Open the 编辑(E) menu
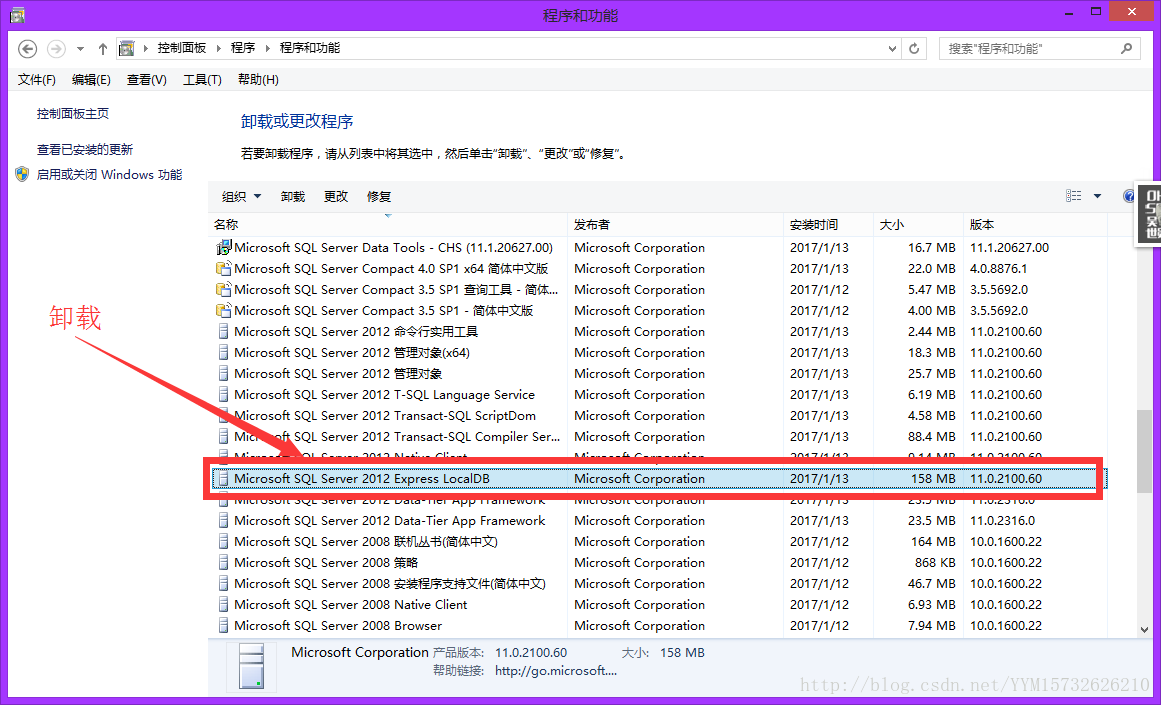 point(91,79)
